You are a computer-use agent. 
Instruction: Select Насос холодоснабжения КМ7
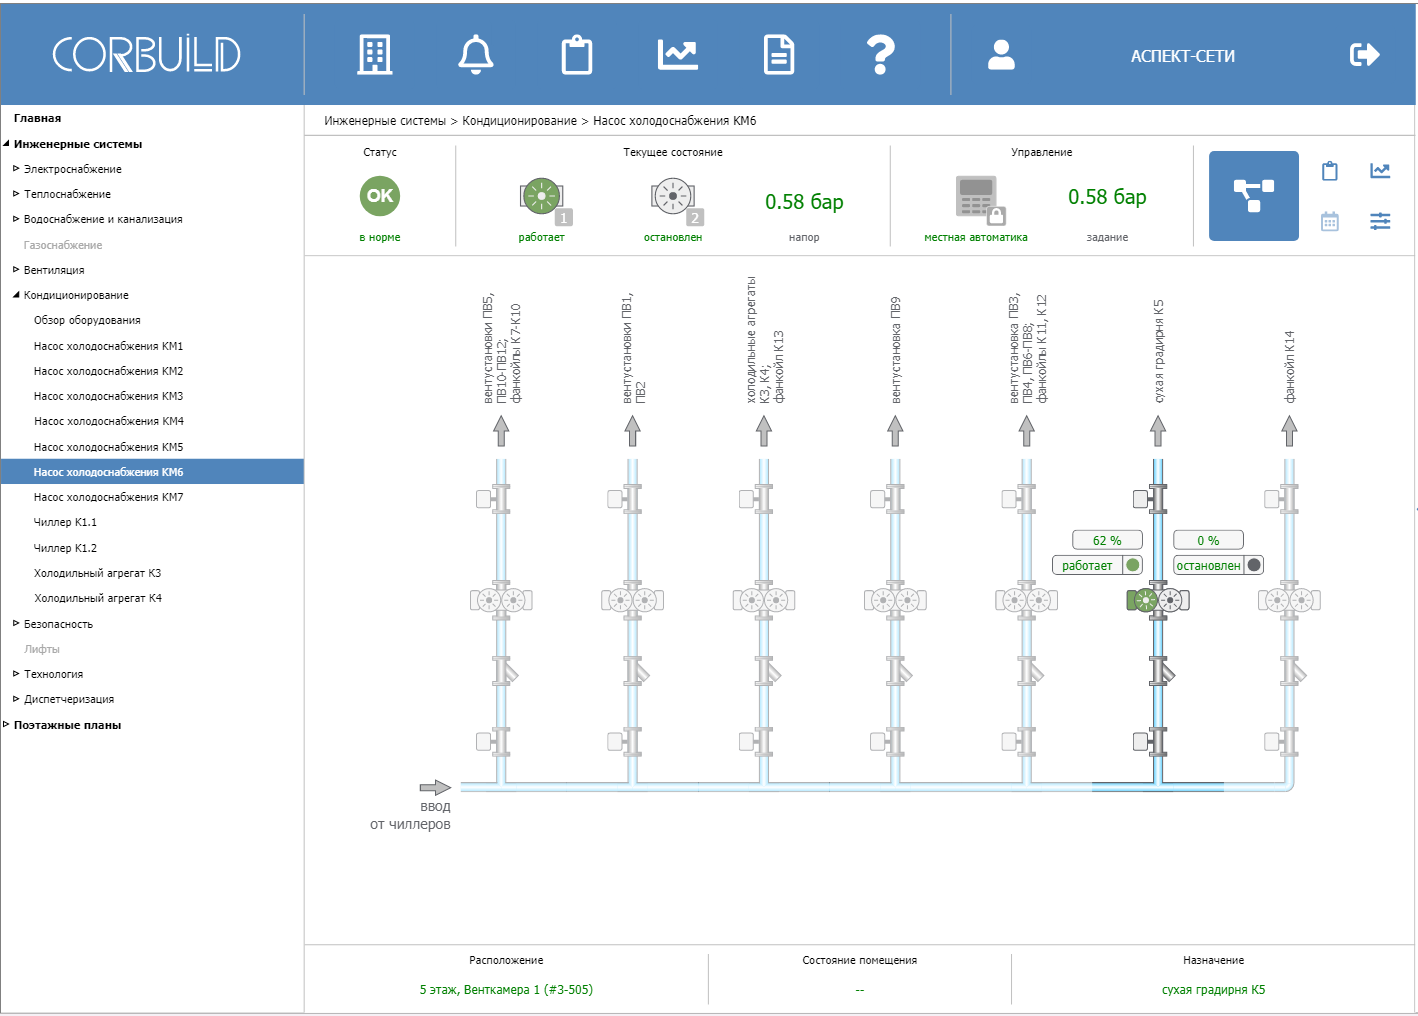pos(108,497)
